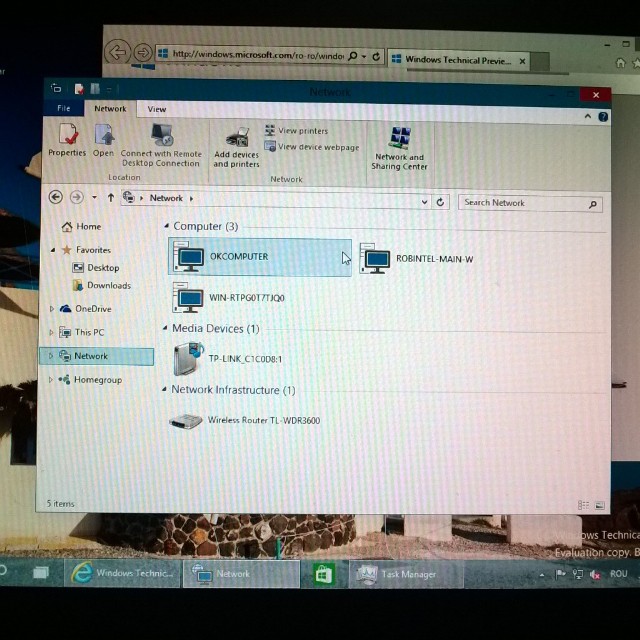Refresh the Network folder view
The height and width of the screenshot is (640, 640).
pyautogui.click(x=440, y=202)
